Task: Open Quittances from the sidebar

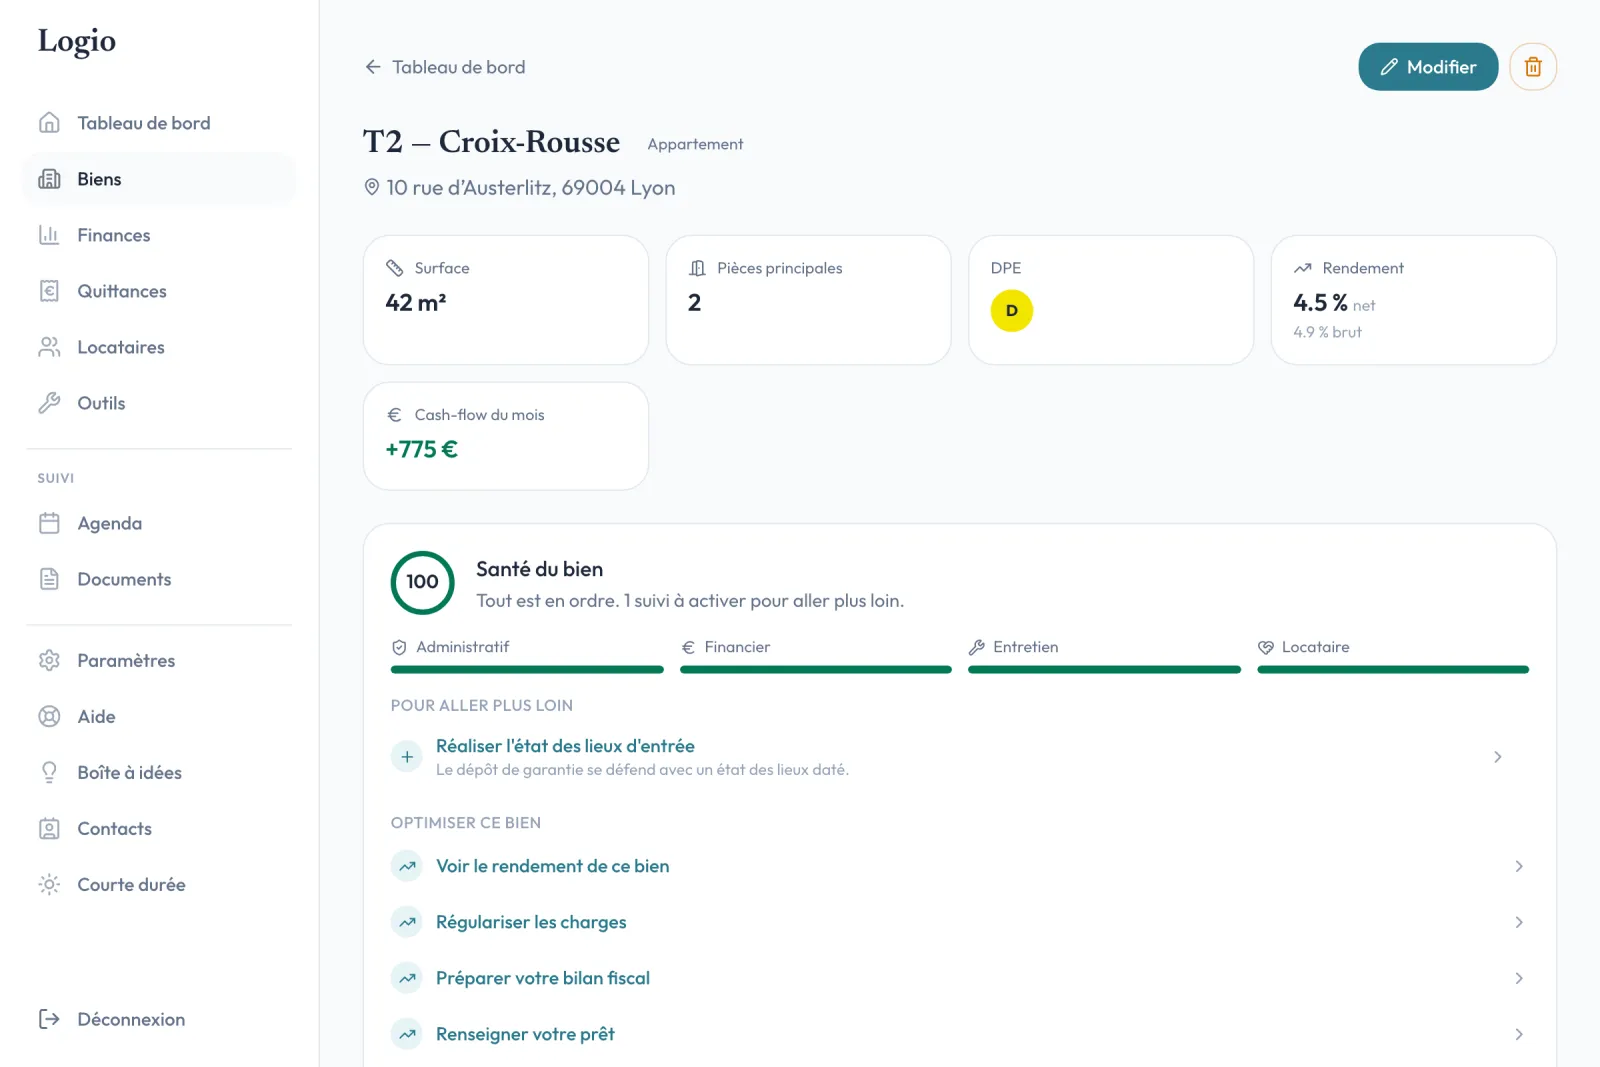Action: point(160,291)
